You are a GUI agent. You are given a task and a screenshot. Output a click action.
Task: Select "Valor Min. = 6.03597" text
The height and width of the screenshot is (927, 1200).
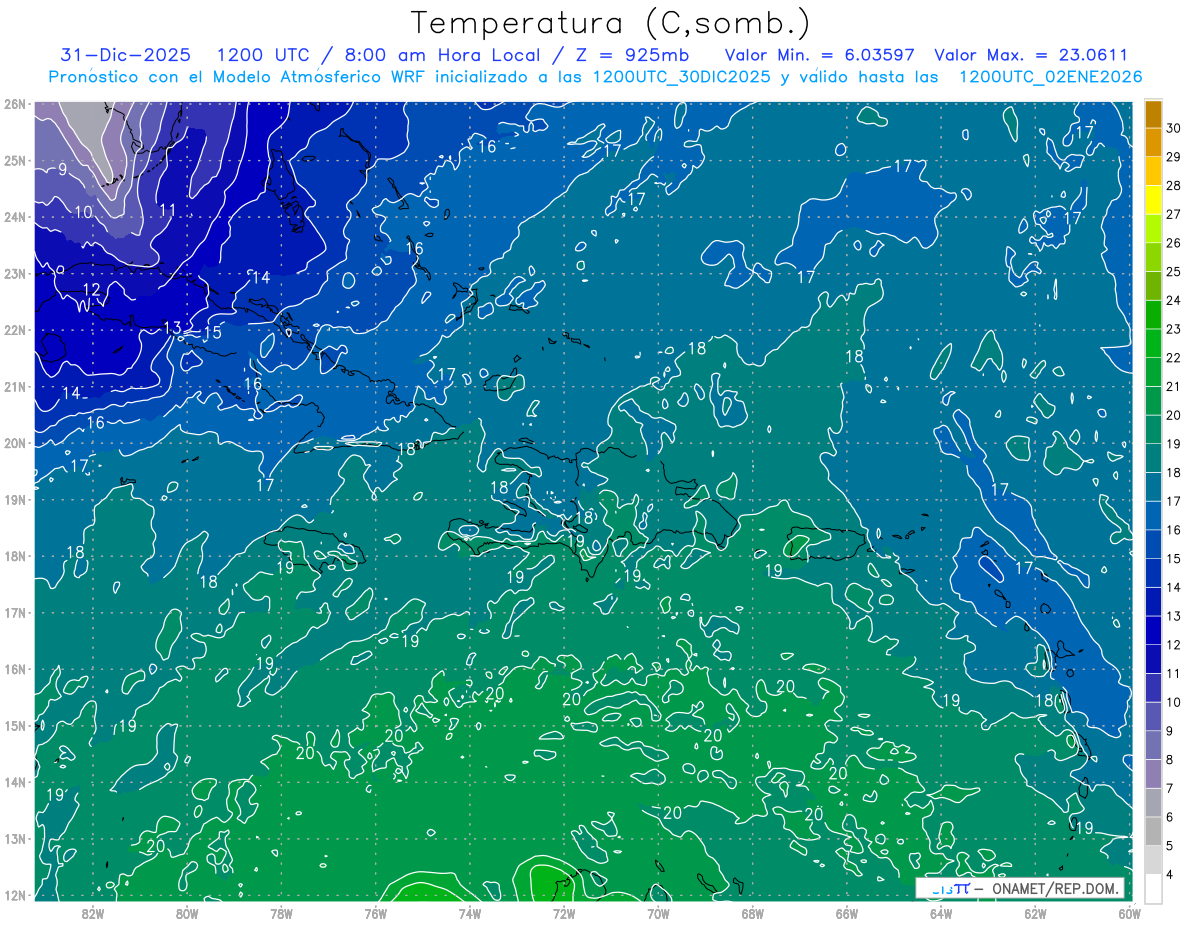[819, 55]
